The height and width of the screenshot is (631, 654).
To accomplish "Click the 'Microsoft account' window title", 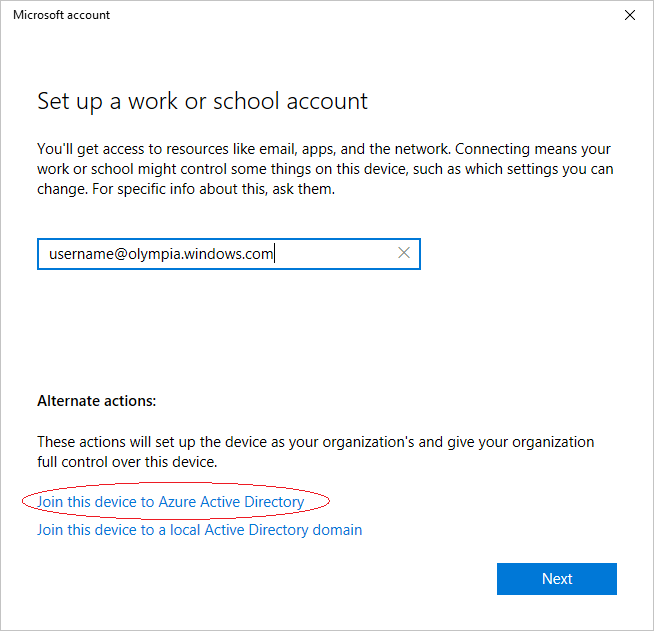I will point(61,15).
